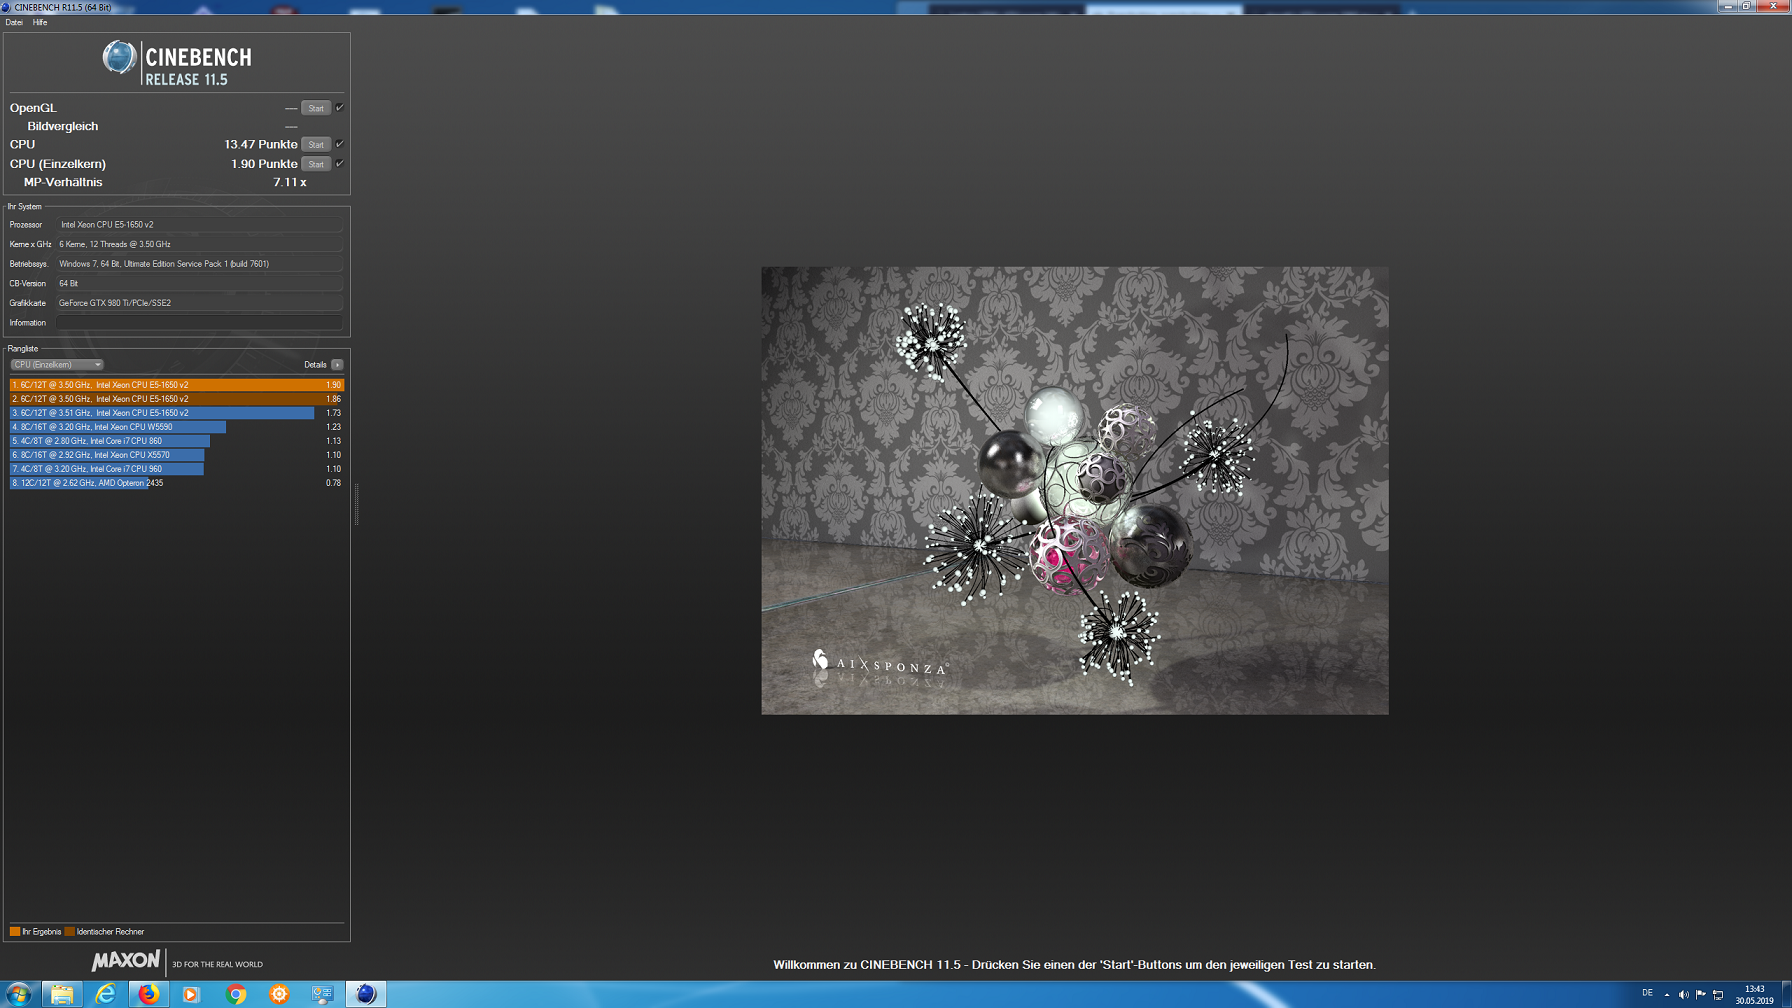The height and width of the screenshot is (1008, 1792).
Task: Select the Core i7 860 ranking entry
Action: pos(176,441)
